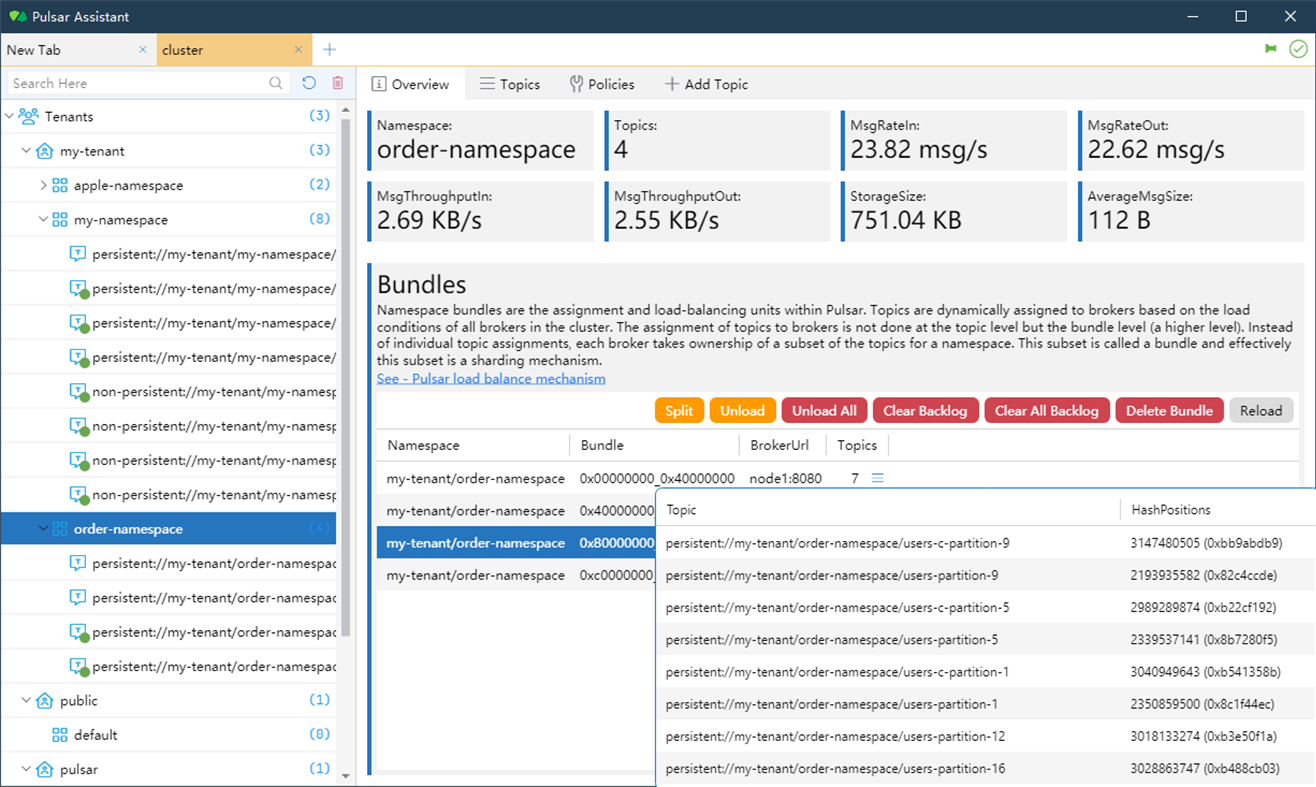Click the Add Topic tab
Image resolution: width=1316 pixels, height=787 pixels.
[706, 84]
